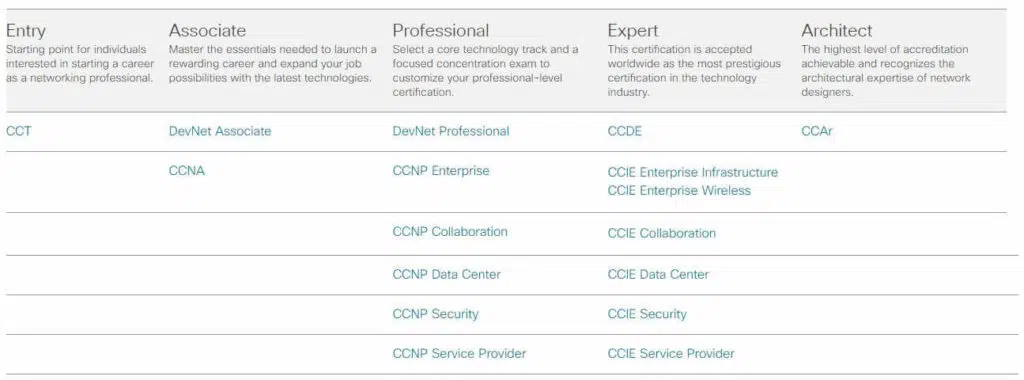Open CCIE Data Center link
The height and width of the screenshot is (380, 1024).
(x=658, y=275)
